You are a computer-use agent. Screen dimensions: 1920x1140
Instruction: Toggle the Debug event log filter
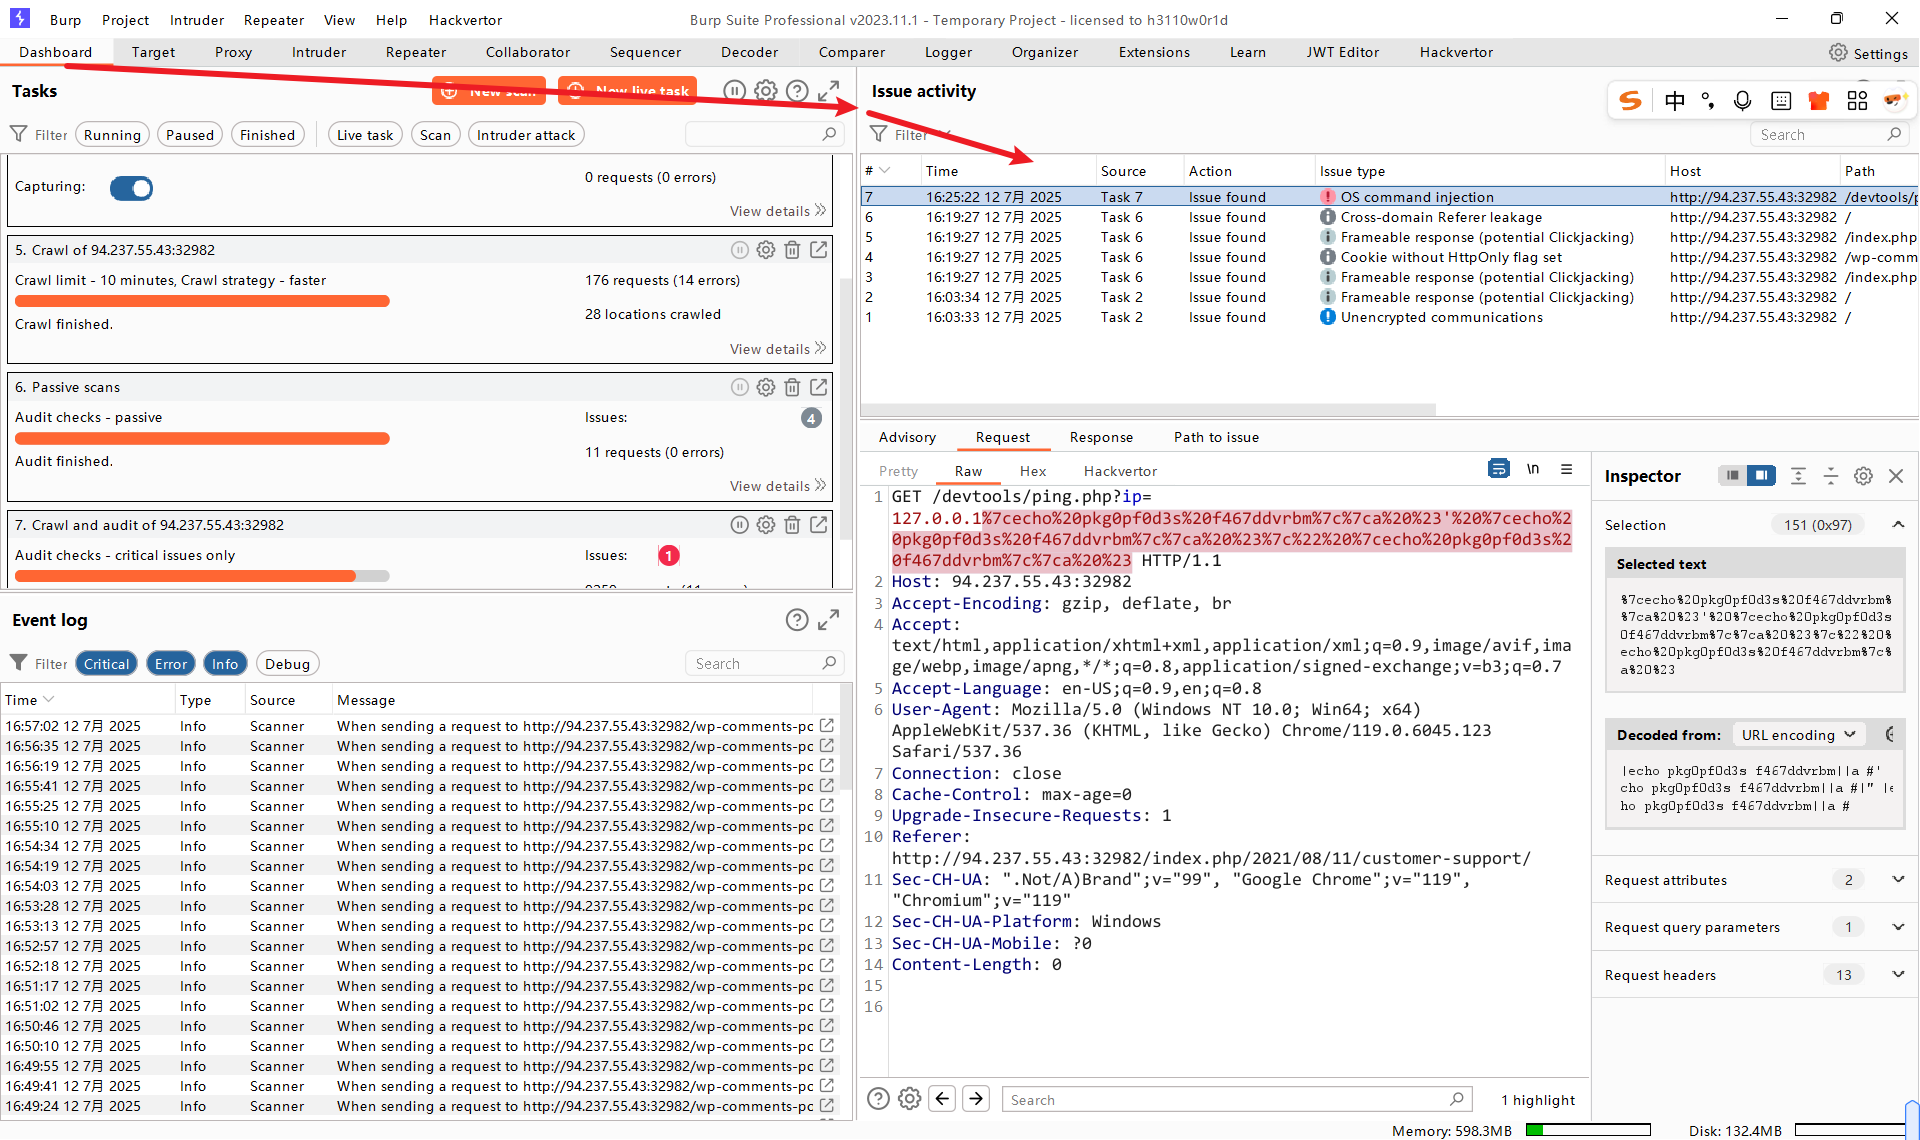pos(287,664)
